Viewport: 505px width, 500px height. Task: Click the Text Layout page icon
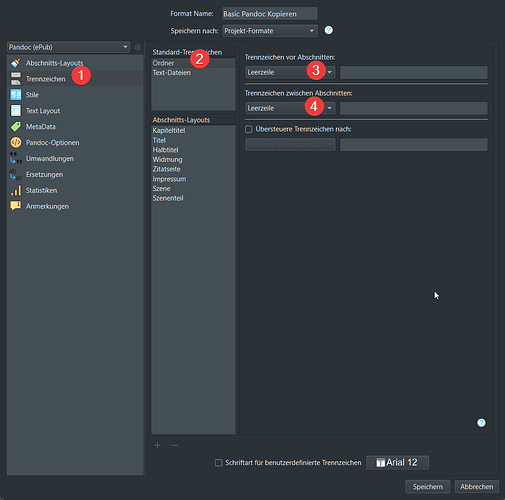[x=16, y=111]
